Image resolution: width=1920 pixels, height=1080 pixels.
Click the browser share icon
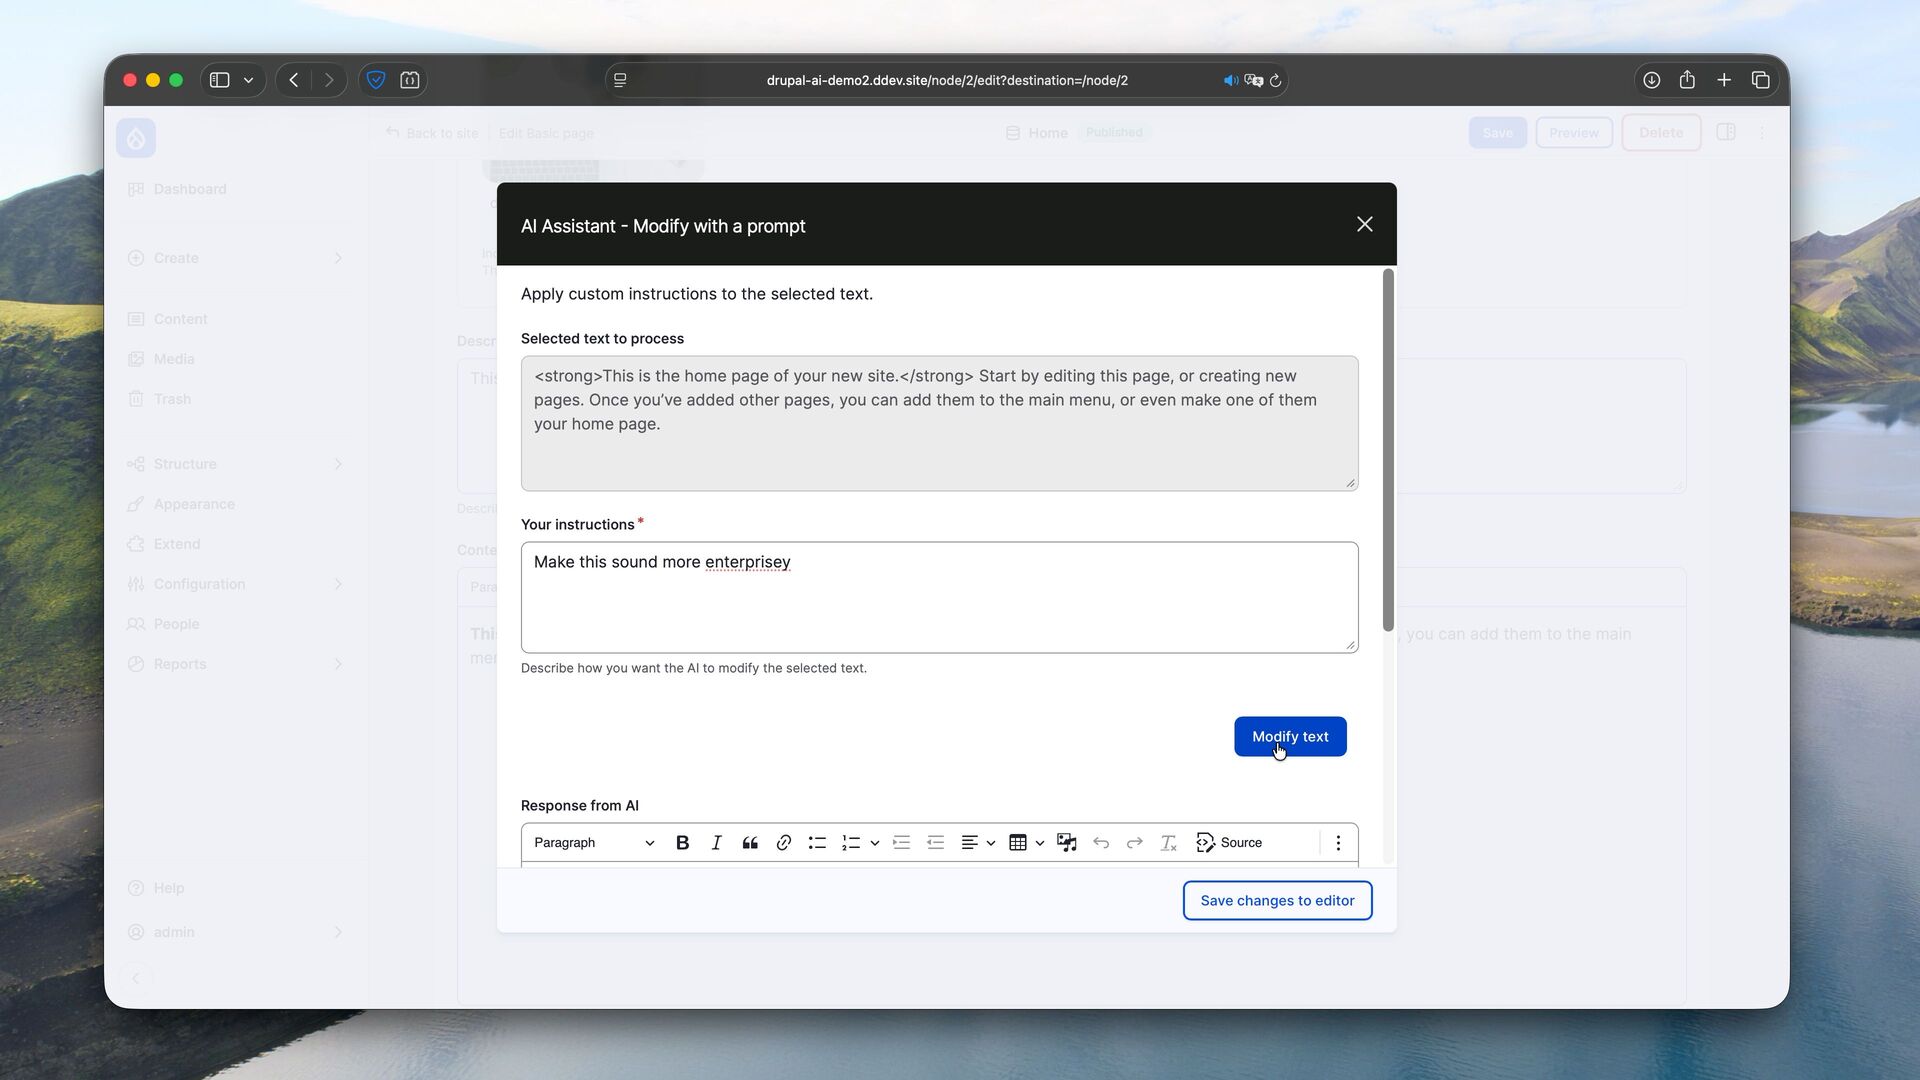click(x=1687, y=80)
